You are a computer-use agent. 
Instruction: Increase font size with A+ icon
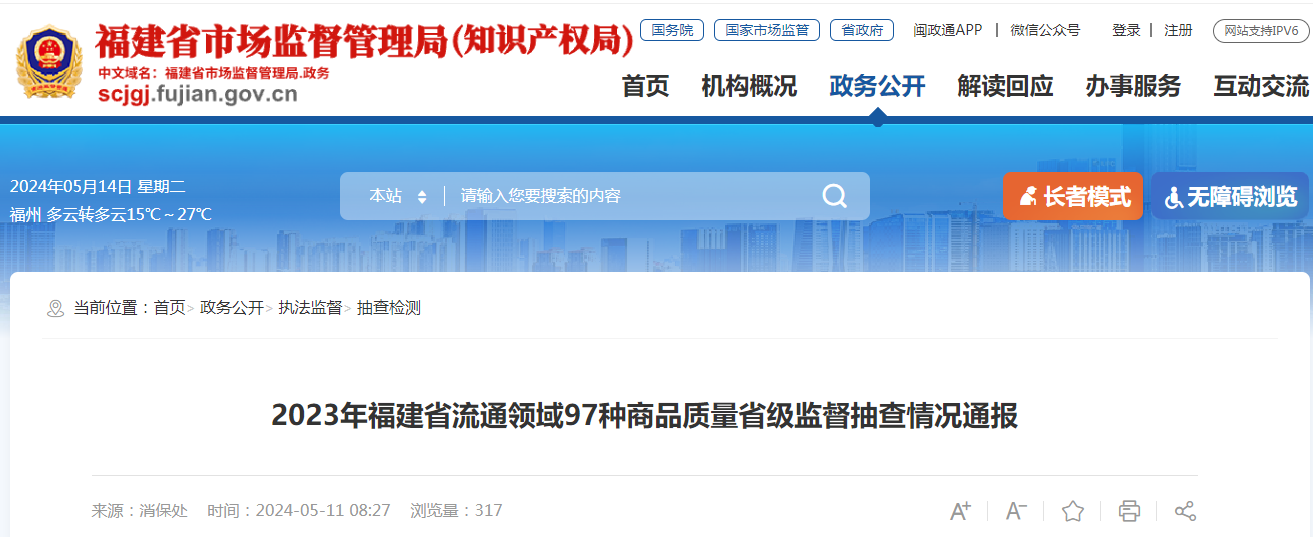click(960, 511)
